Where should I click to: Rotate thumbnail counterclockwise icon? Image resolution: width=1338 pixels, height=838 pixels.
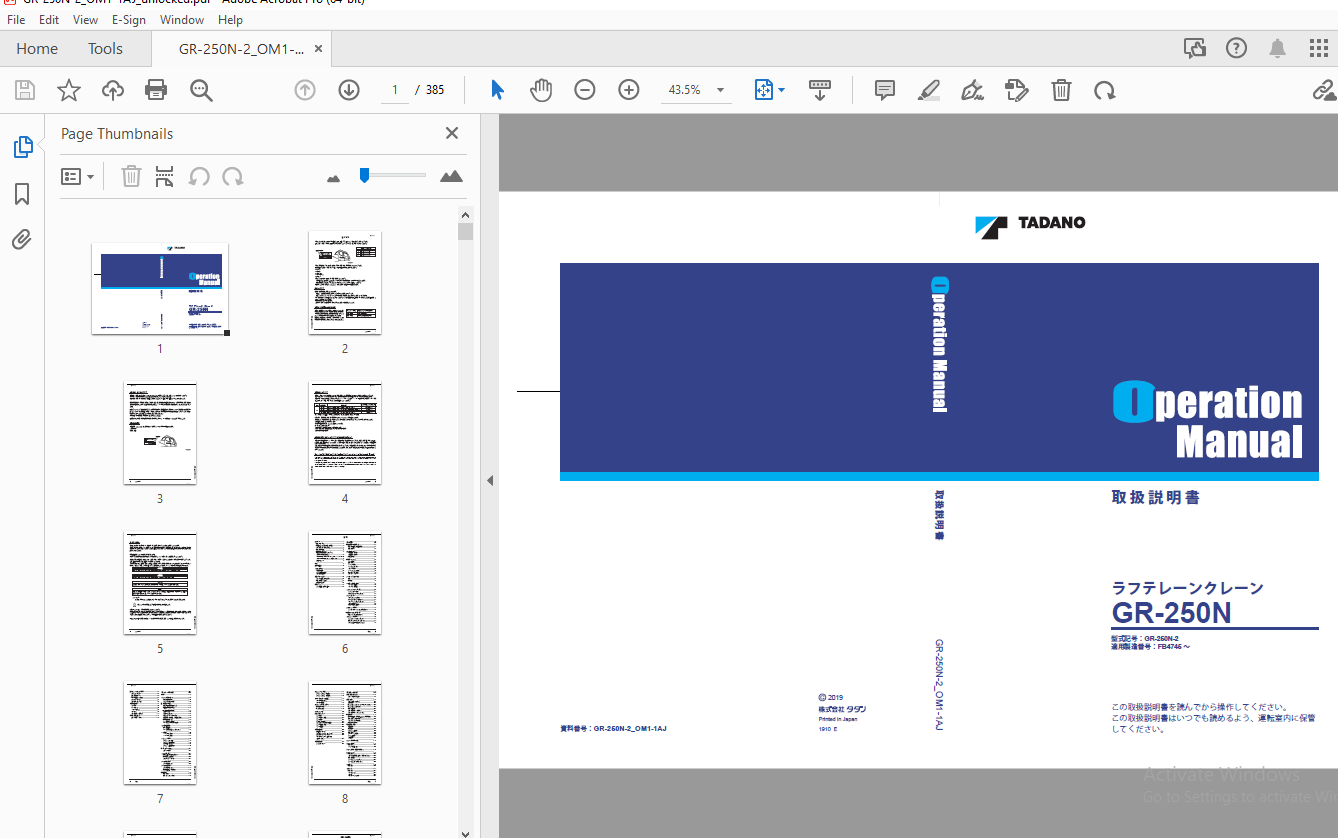(x=200, y=177)
